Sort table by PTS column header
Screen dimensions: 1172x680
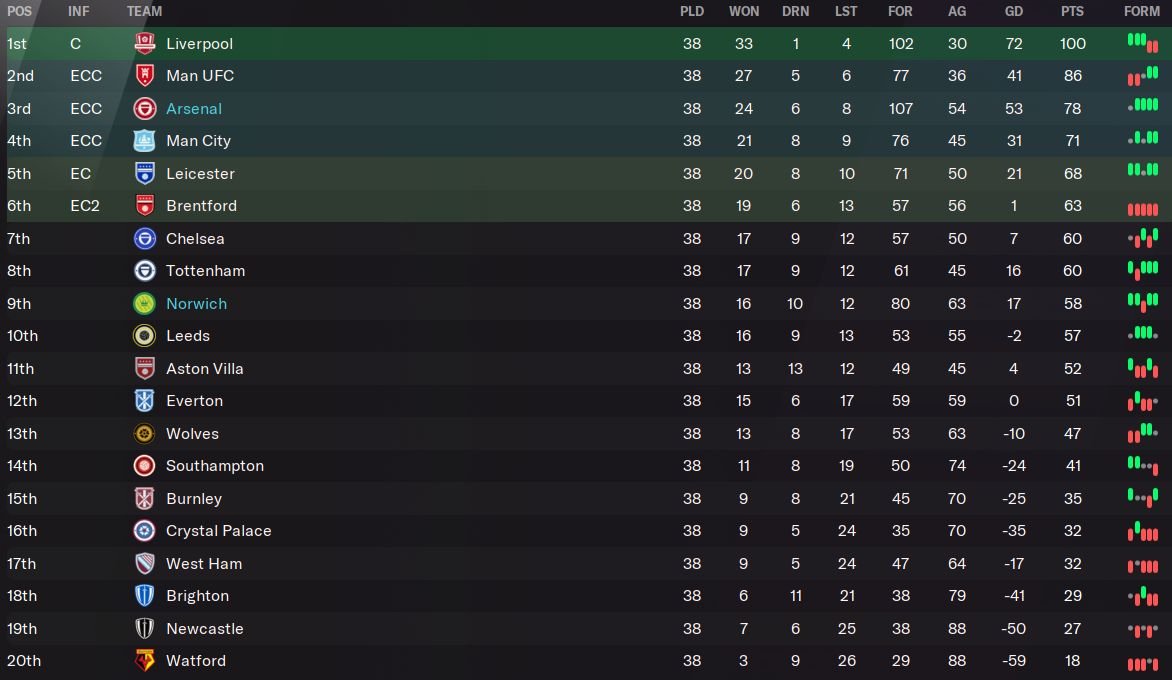tap(1072, 11)
